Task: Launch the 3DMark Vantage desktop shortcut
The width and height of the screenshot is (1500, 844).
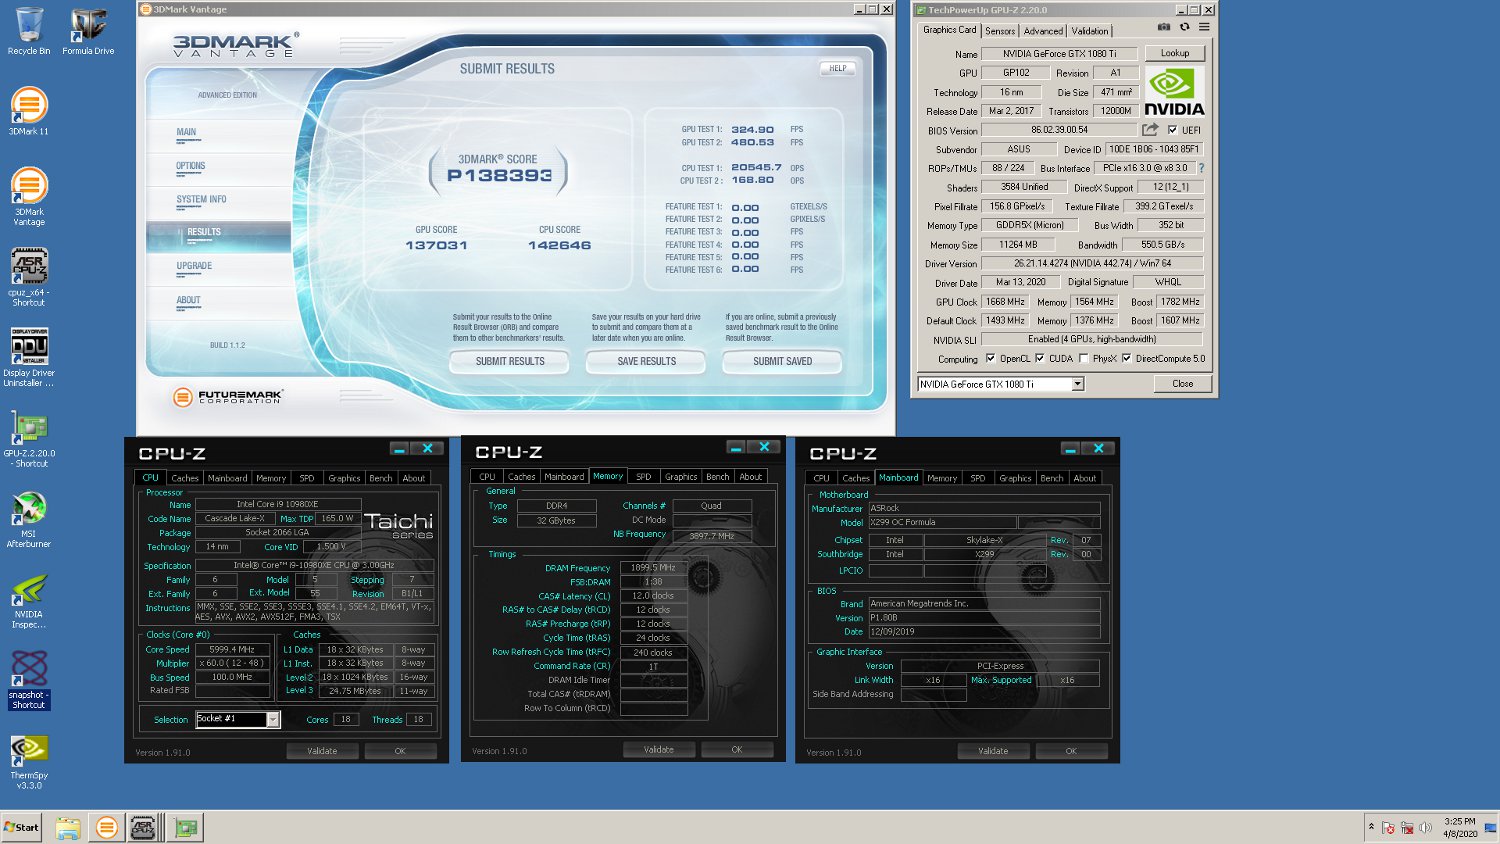Action: (29, 196)
